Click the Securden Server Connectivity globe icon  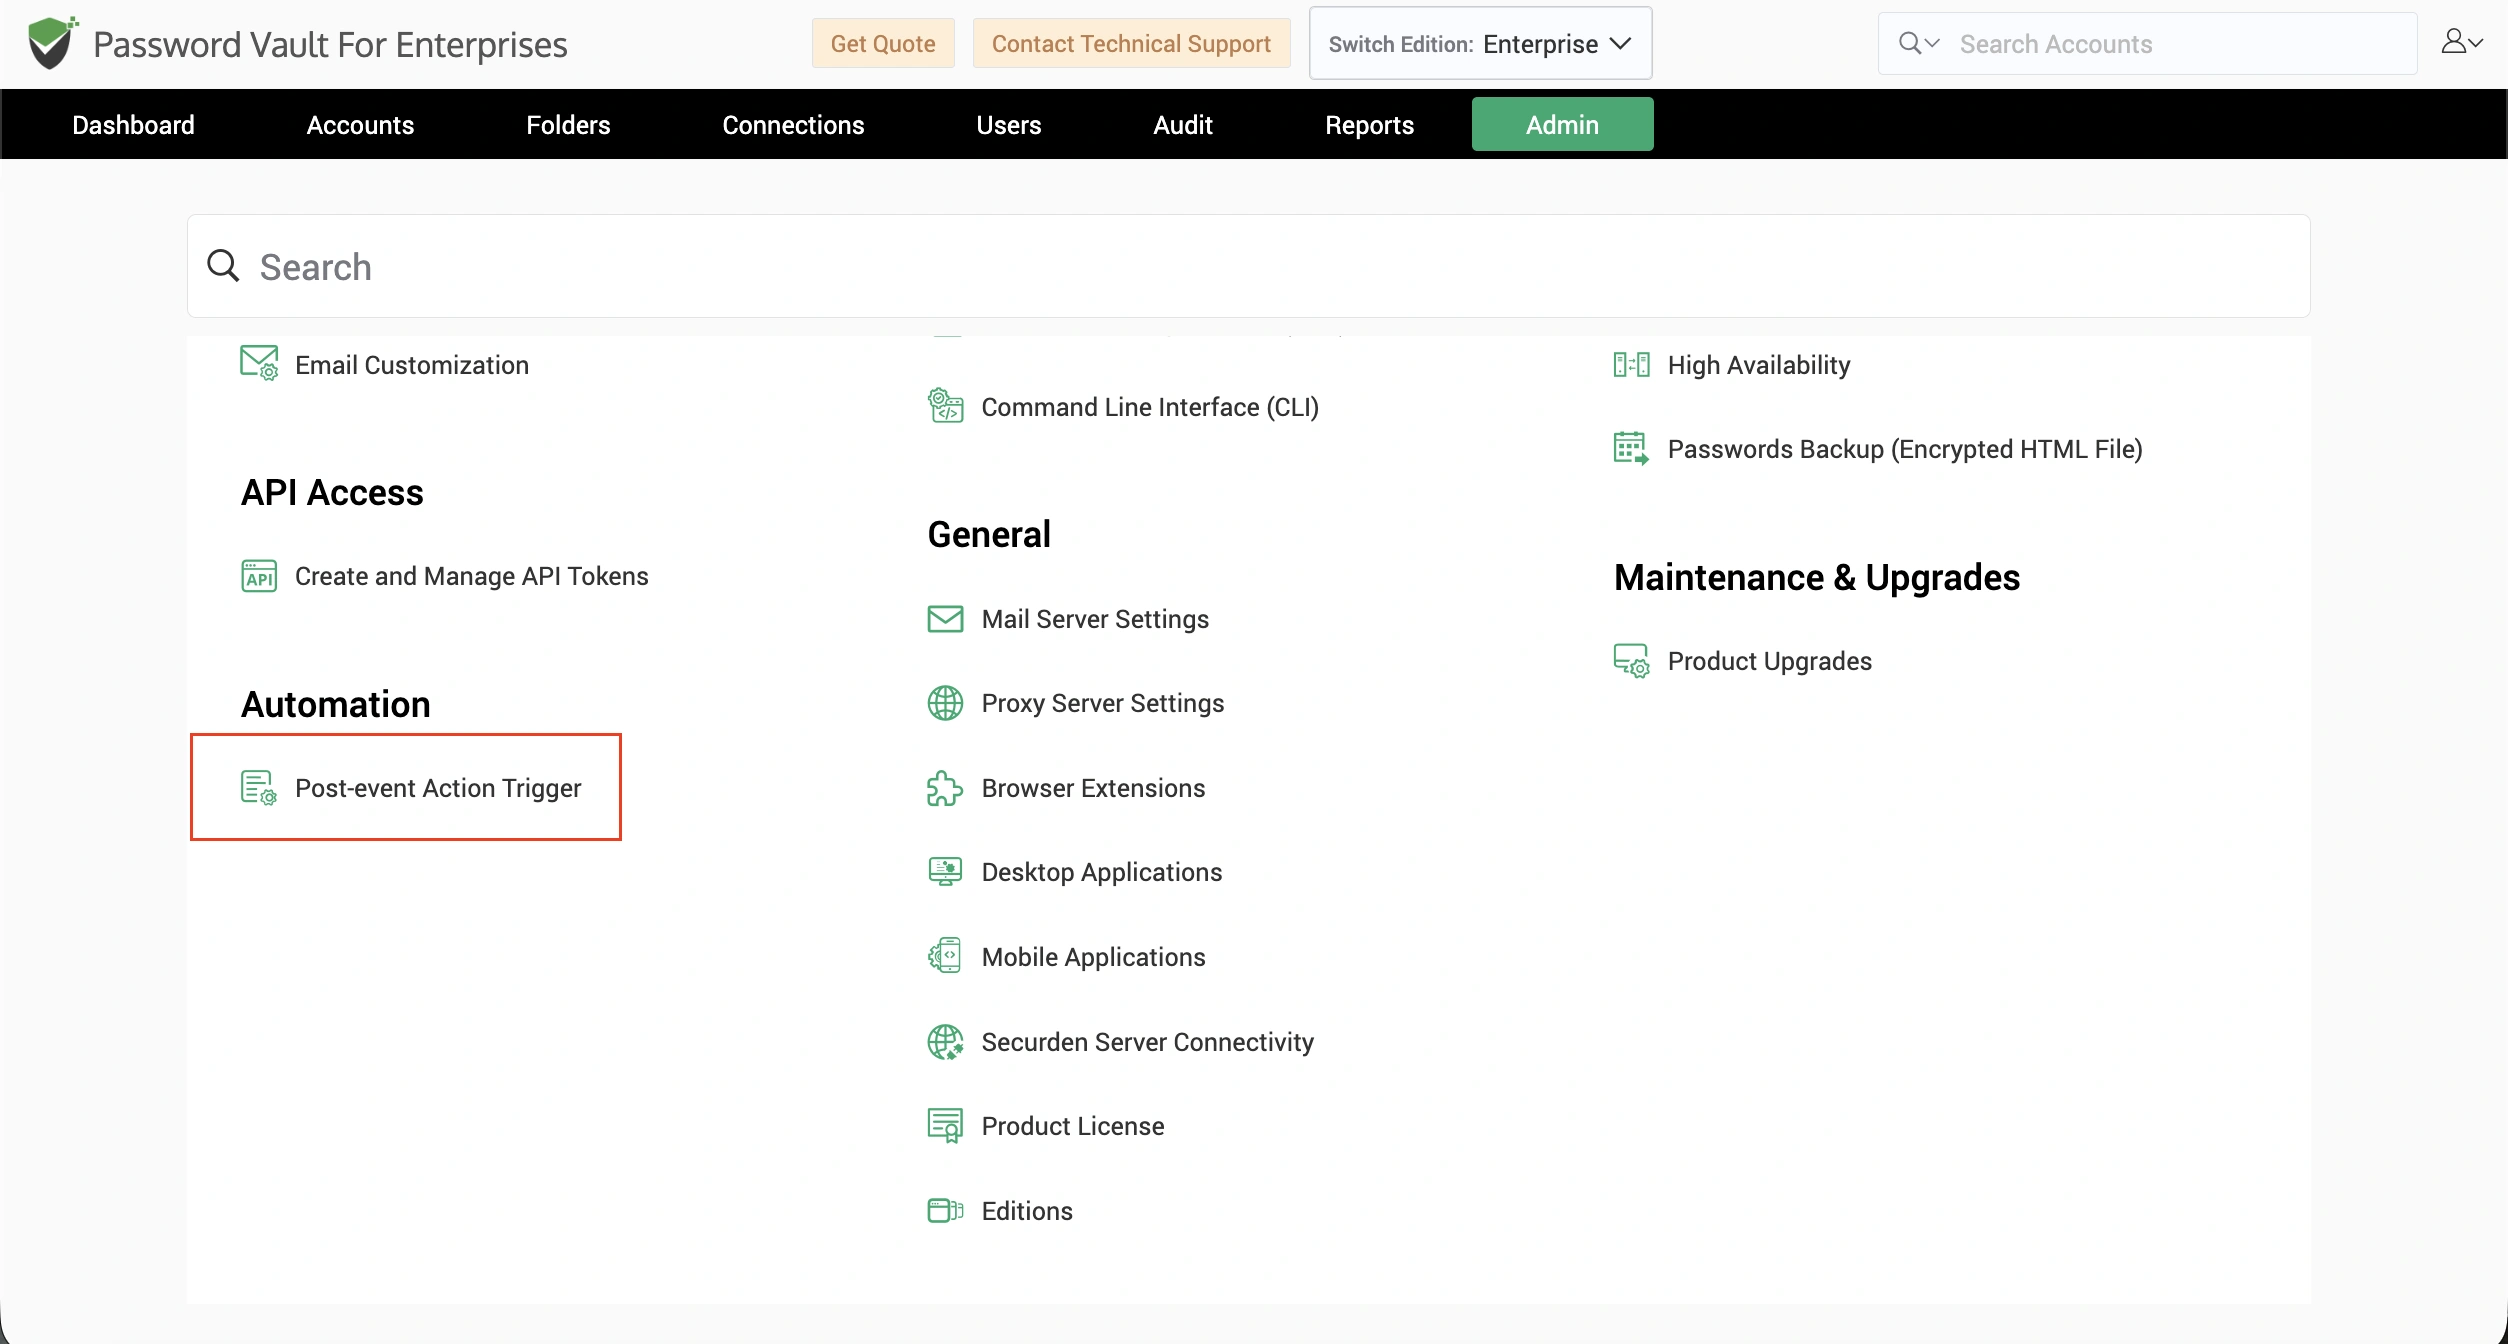945,1041
